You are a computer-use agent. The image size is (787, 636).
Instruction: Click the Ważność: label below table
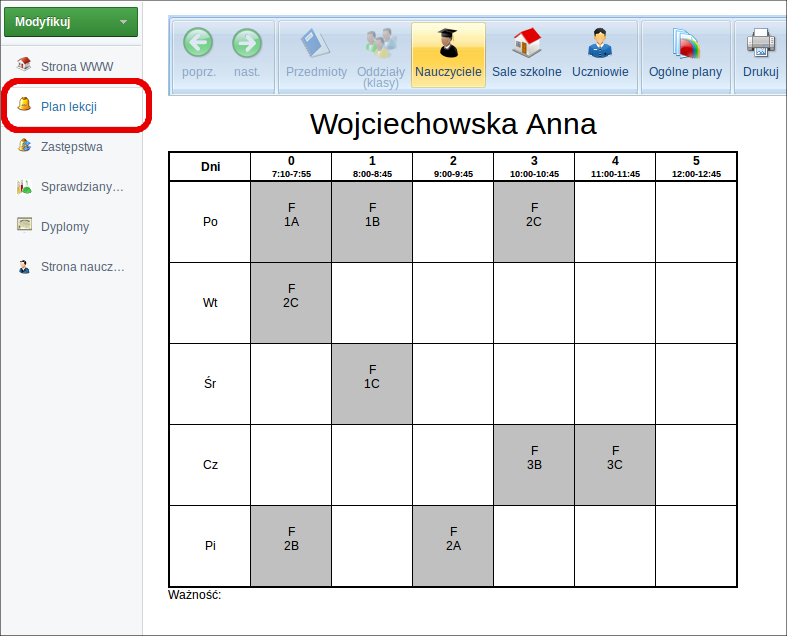pos(195,595)
